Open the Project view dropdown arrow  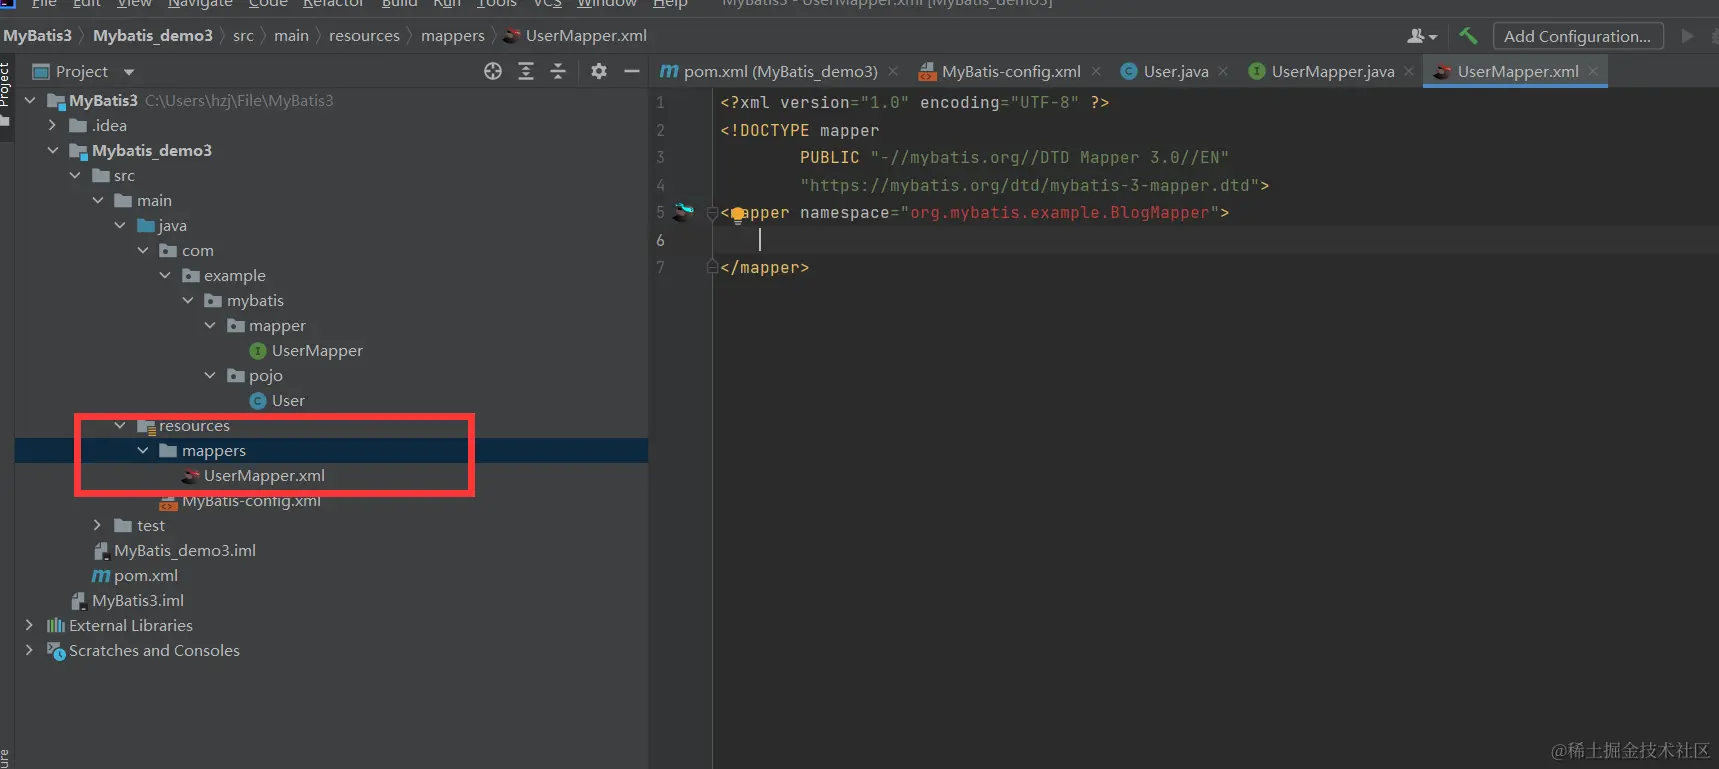coord(129,72)
